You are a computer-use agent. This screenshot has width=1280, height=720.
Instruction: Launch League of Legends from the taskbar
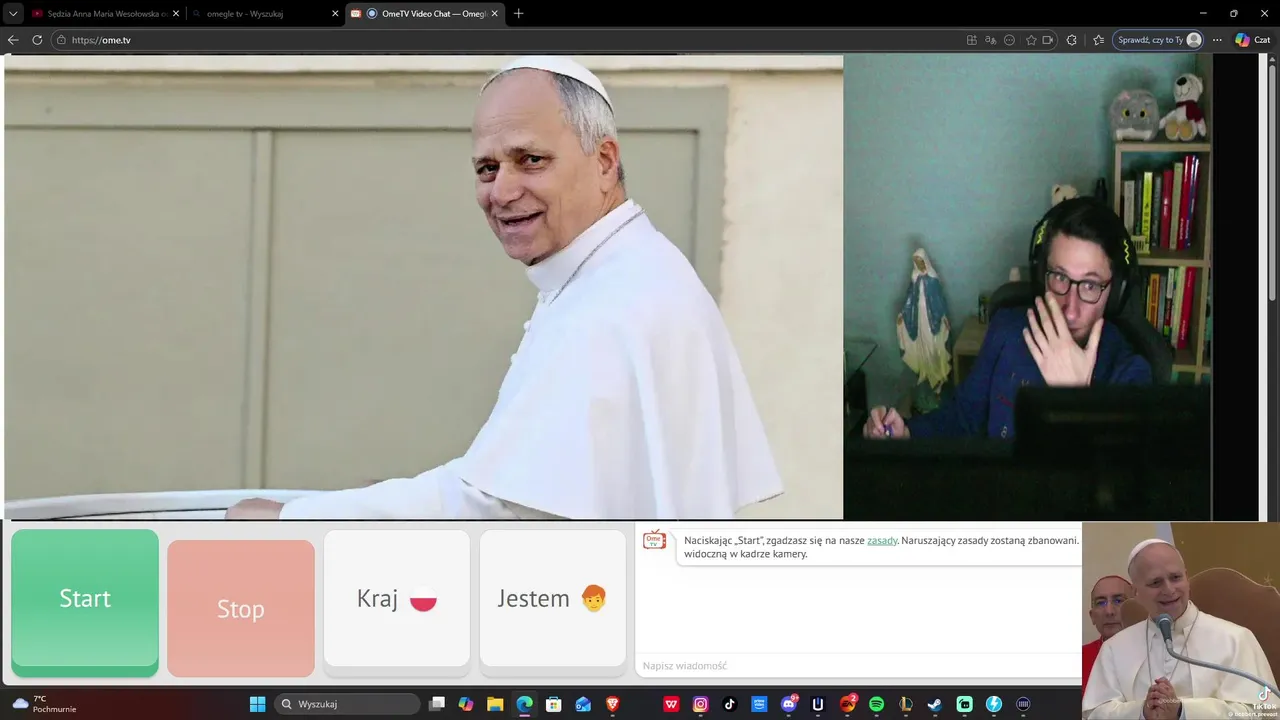906,704
